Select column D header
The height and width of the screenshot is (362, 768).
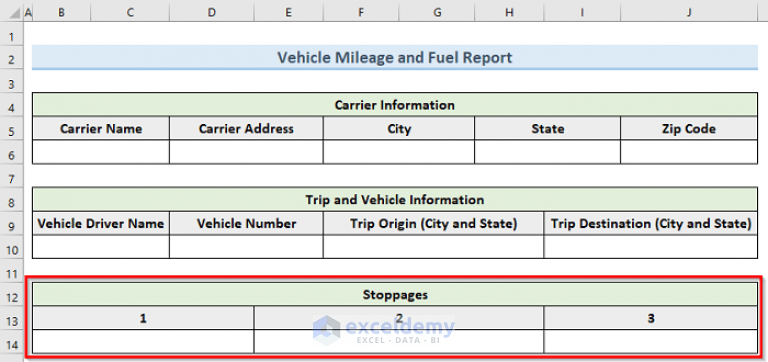coord(212,13)
